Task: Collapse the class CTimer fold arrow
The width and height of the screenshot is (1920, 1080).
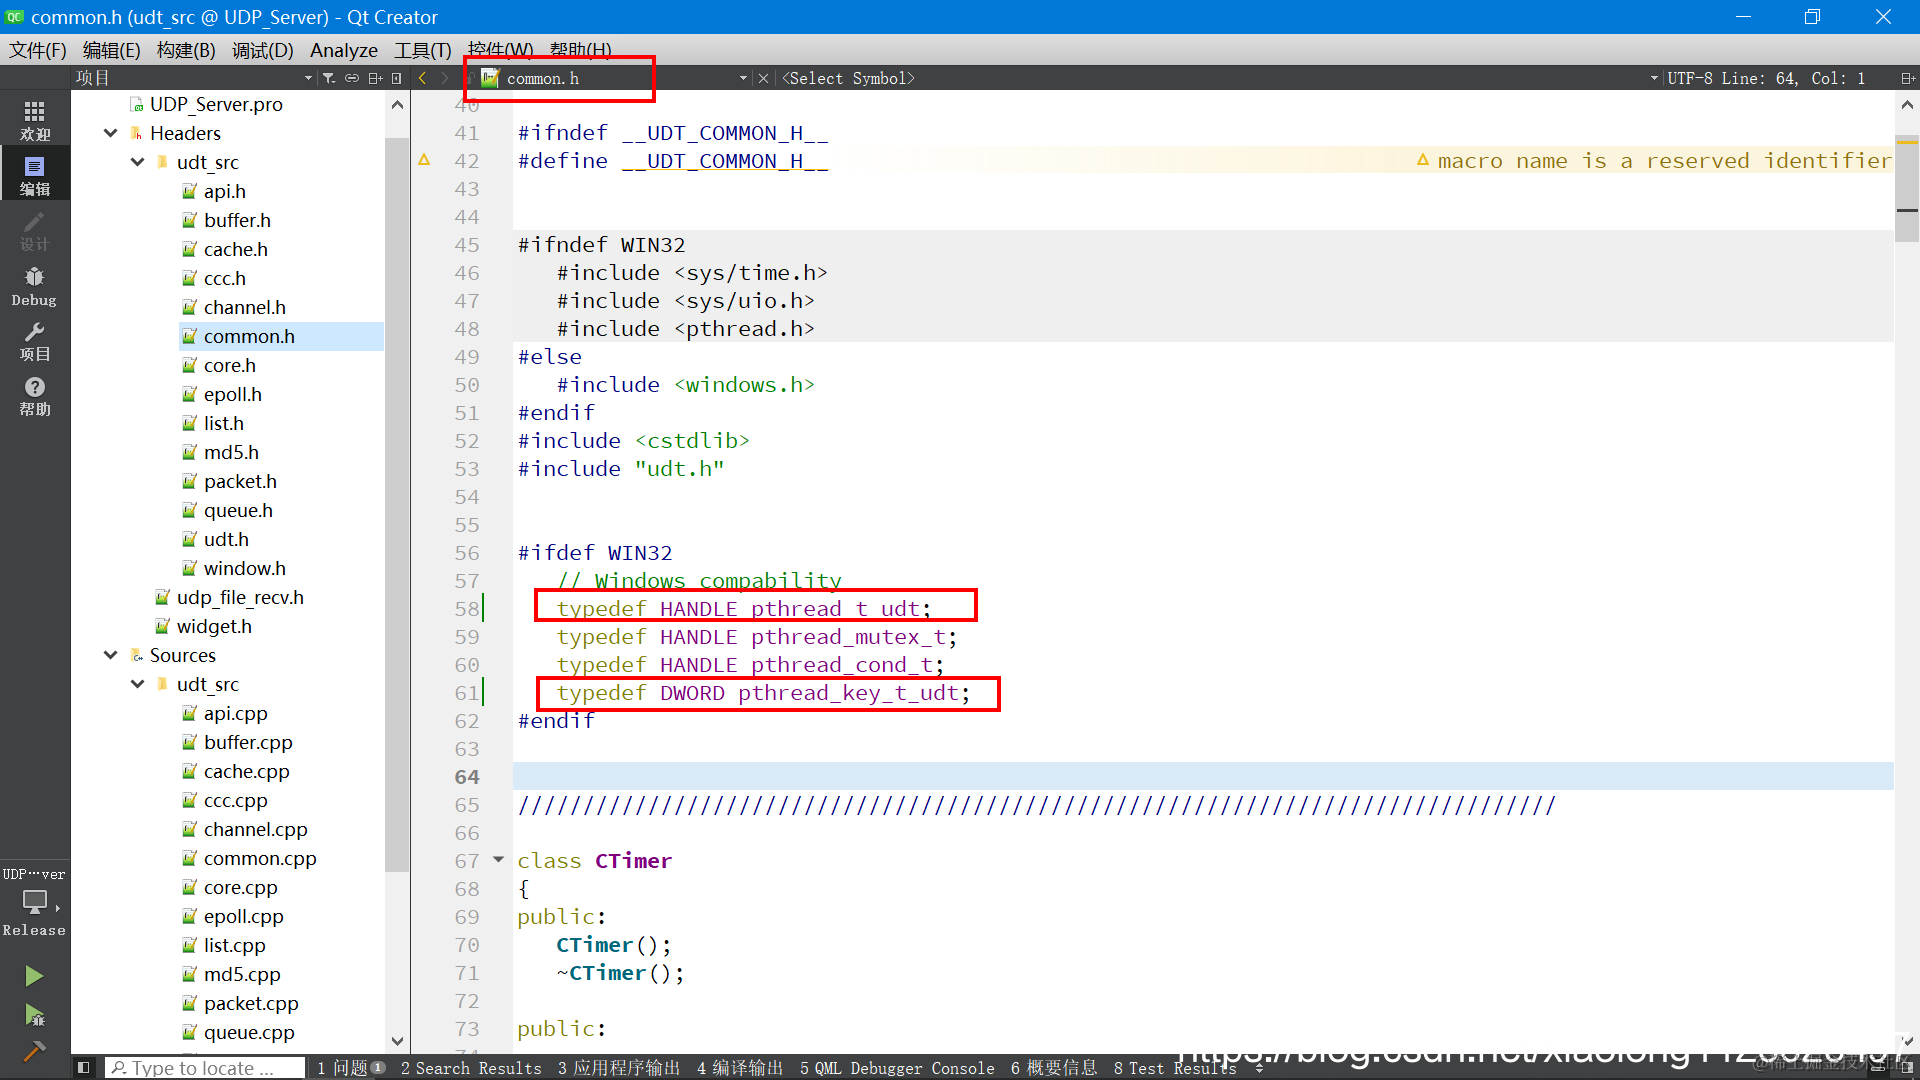Action: [498, 859]
